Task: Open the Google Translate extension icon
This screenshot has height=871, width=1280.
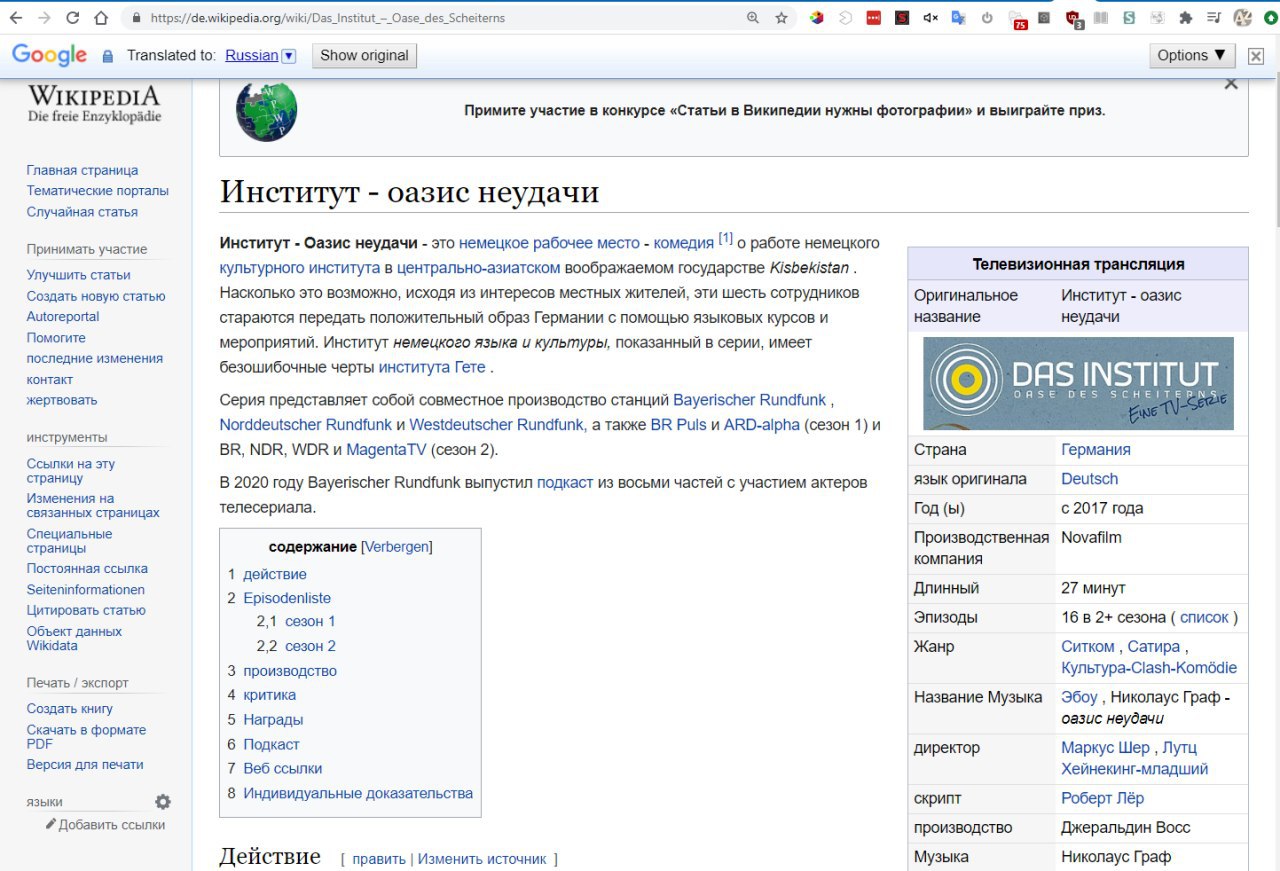Action: pos(958,18)
